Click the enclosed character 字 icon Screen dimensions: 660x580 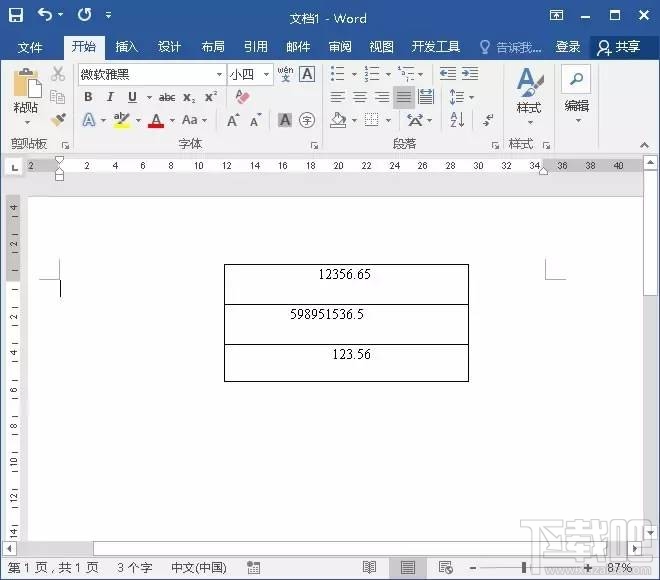(307, 120)
